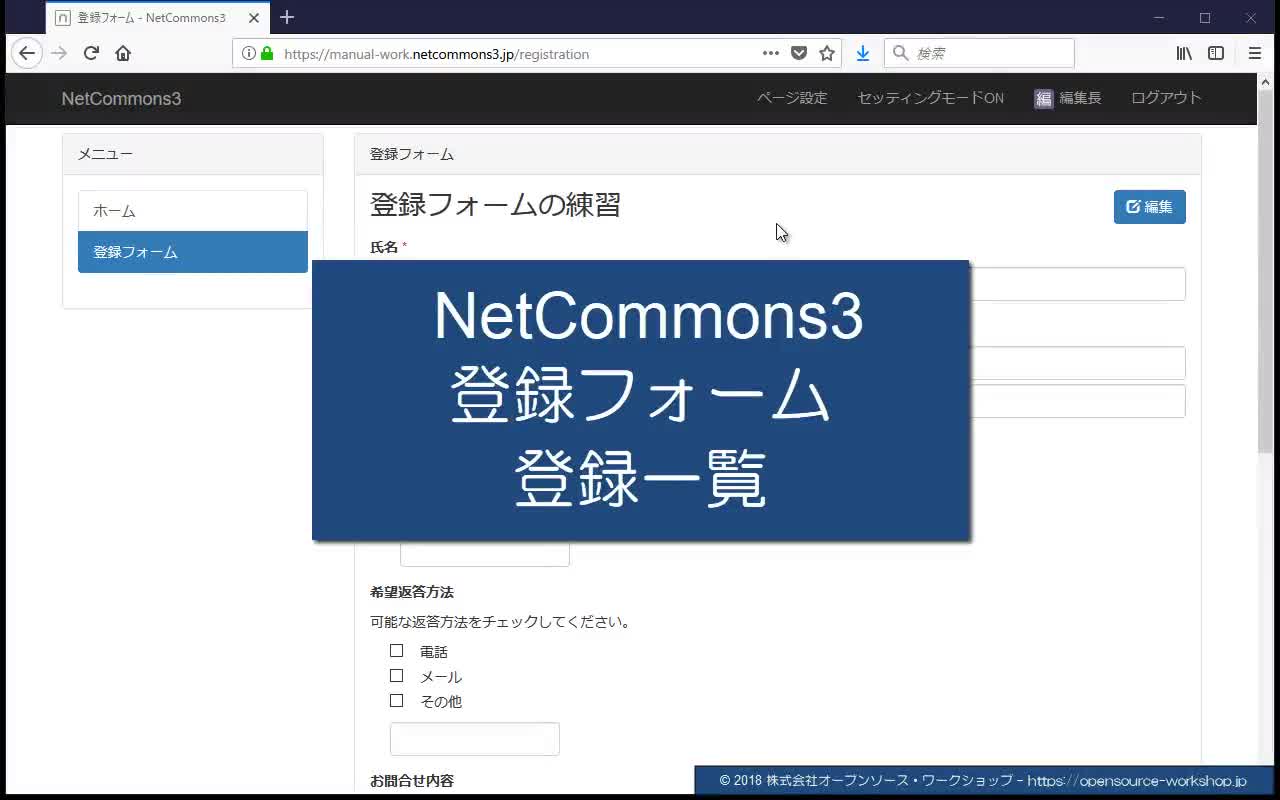This screenshot has width=1280, height=800.
Task: Open the Firefox hamburger menu
Action: [x=1255, y=54]
